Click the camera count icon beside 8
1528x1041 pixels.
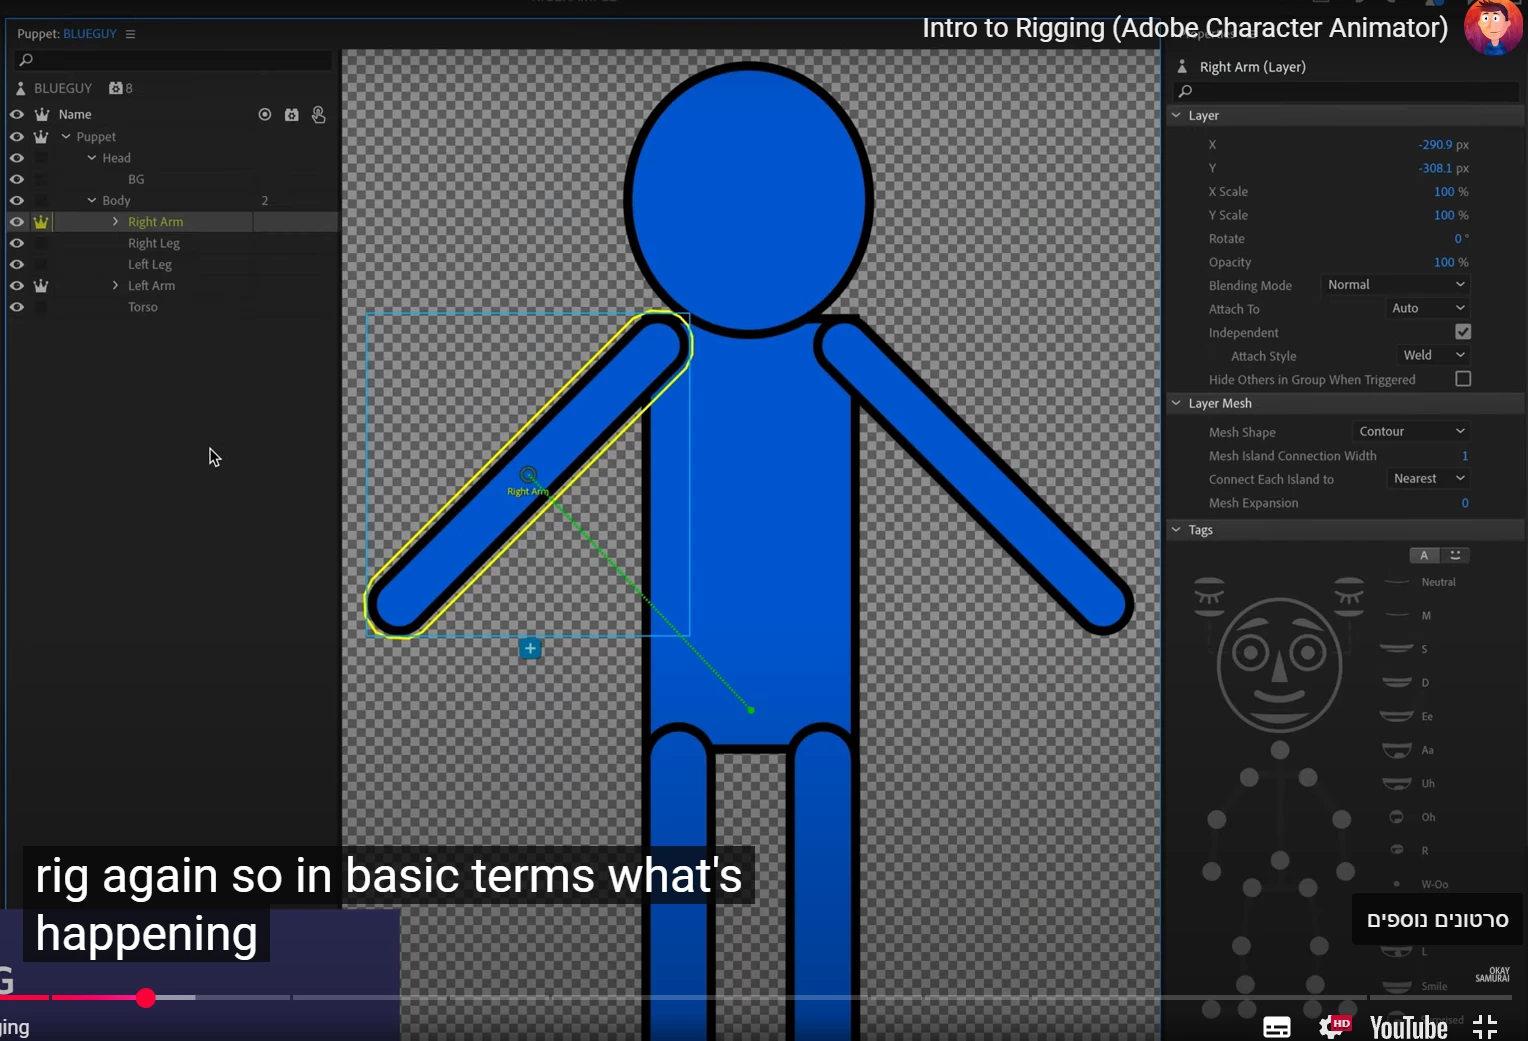coord(115,88)
